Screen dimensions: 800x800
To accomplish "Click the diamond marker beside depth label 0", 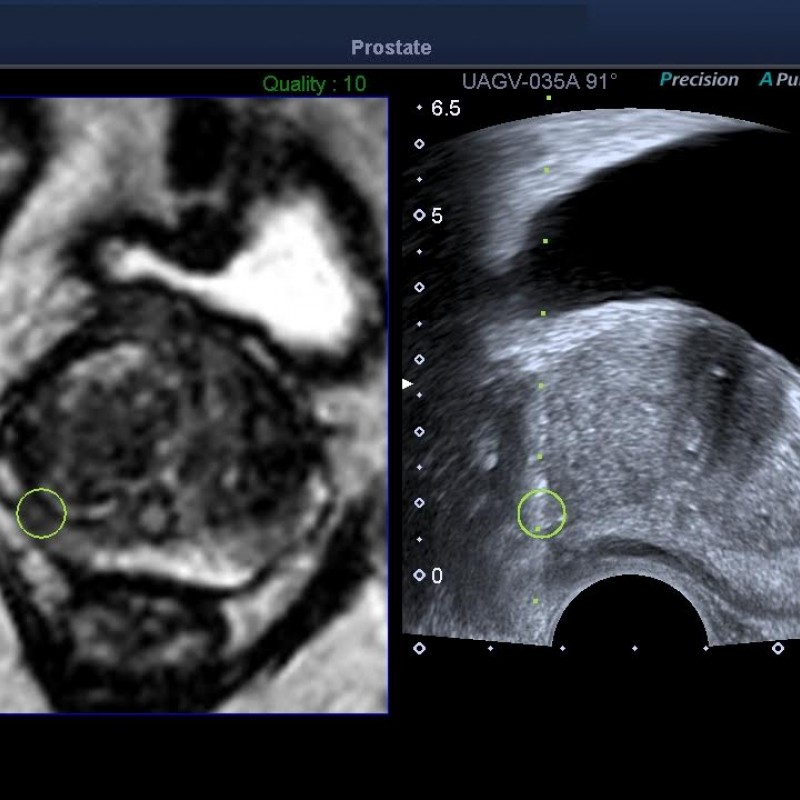I will pos(419,576).
